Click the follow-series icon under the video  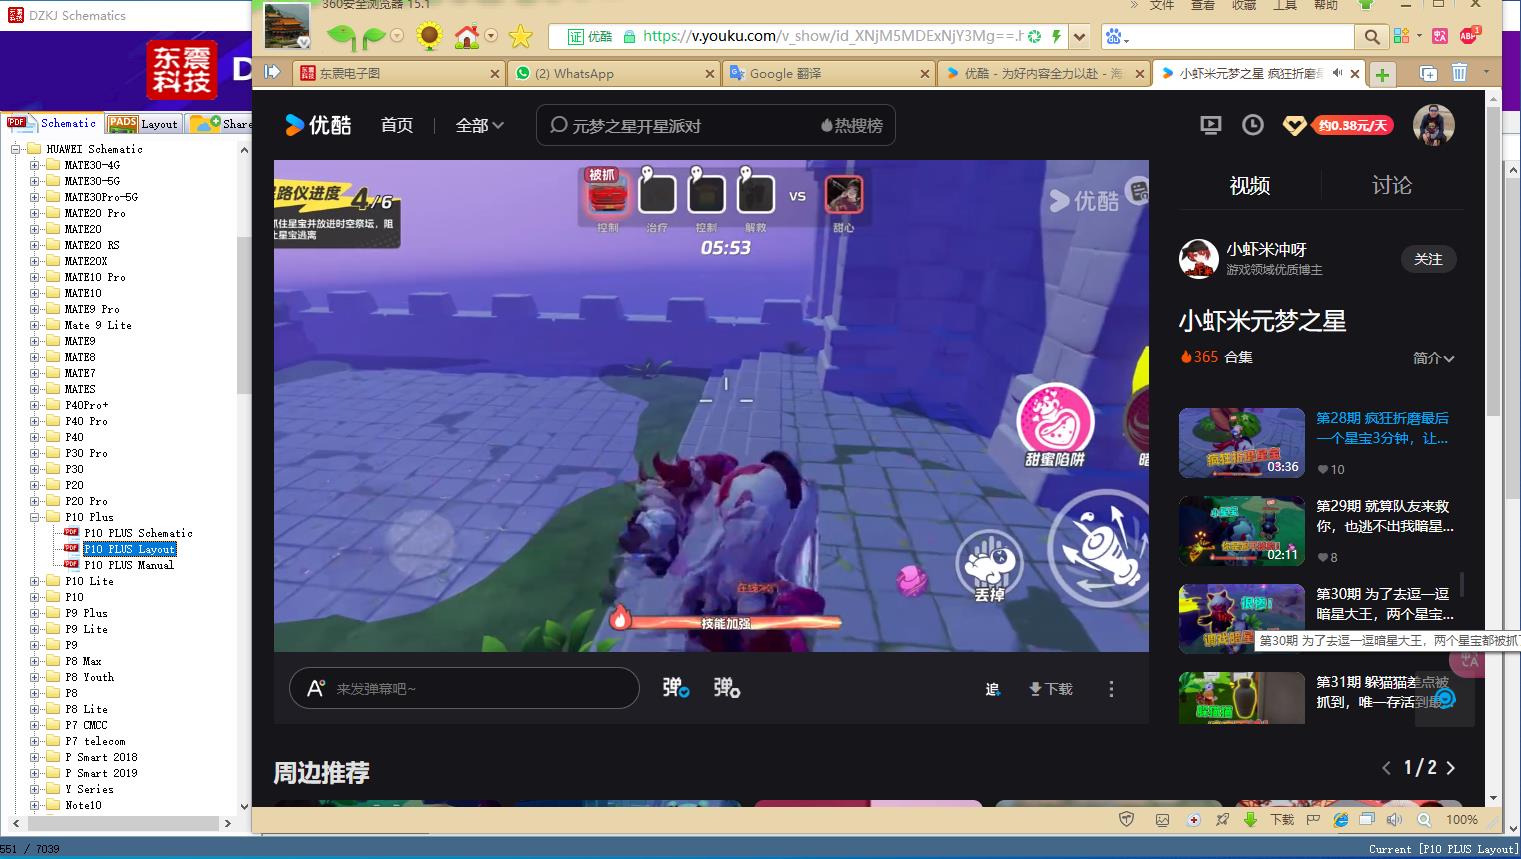[x=992, y=689]
